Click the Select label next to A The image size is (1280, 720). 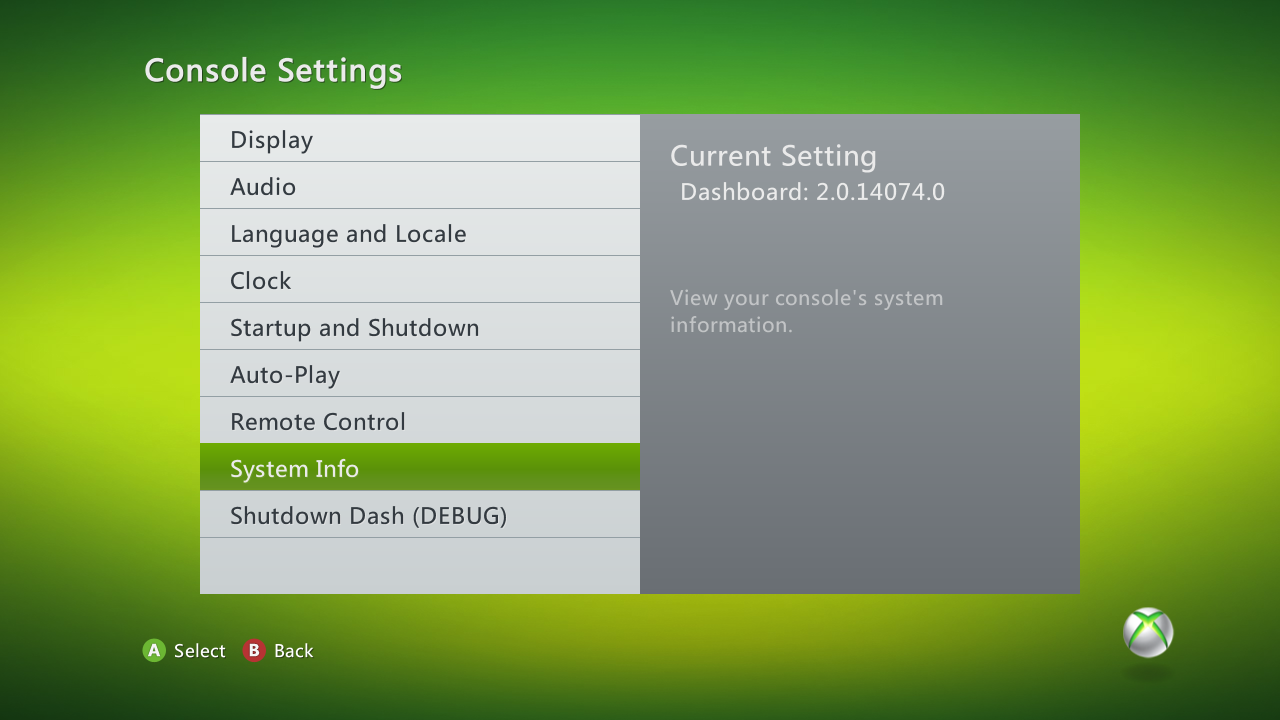click(x=200, y=651)
